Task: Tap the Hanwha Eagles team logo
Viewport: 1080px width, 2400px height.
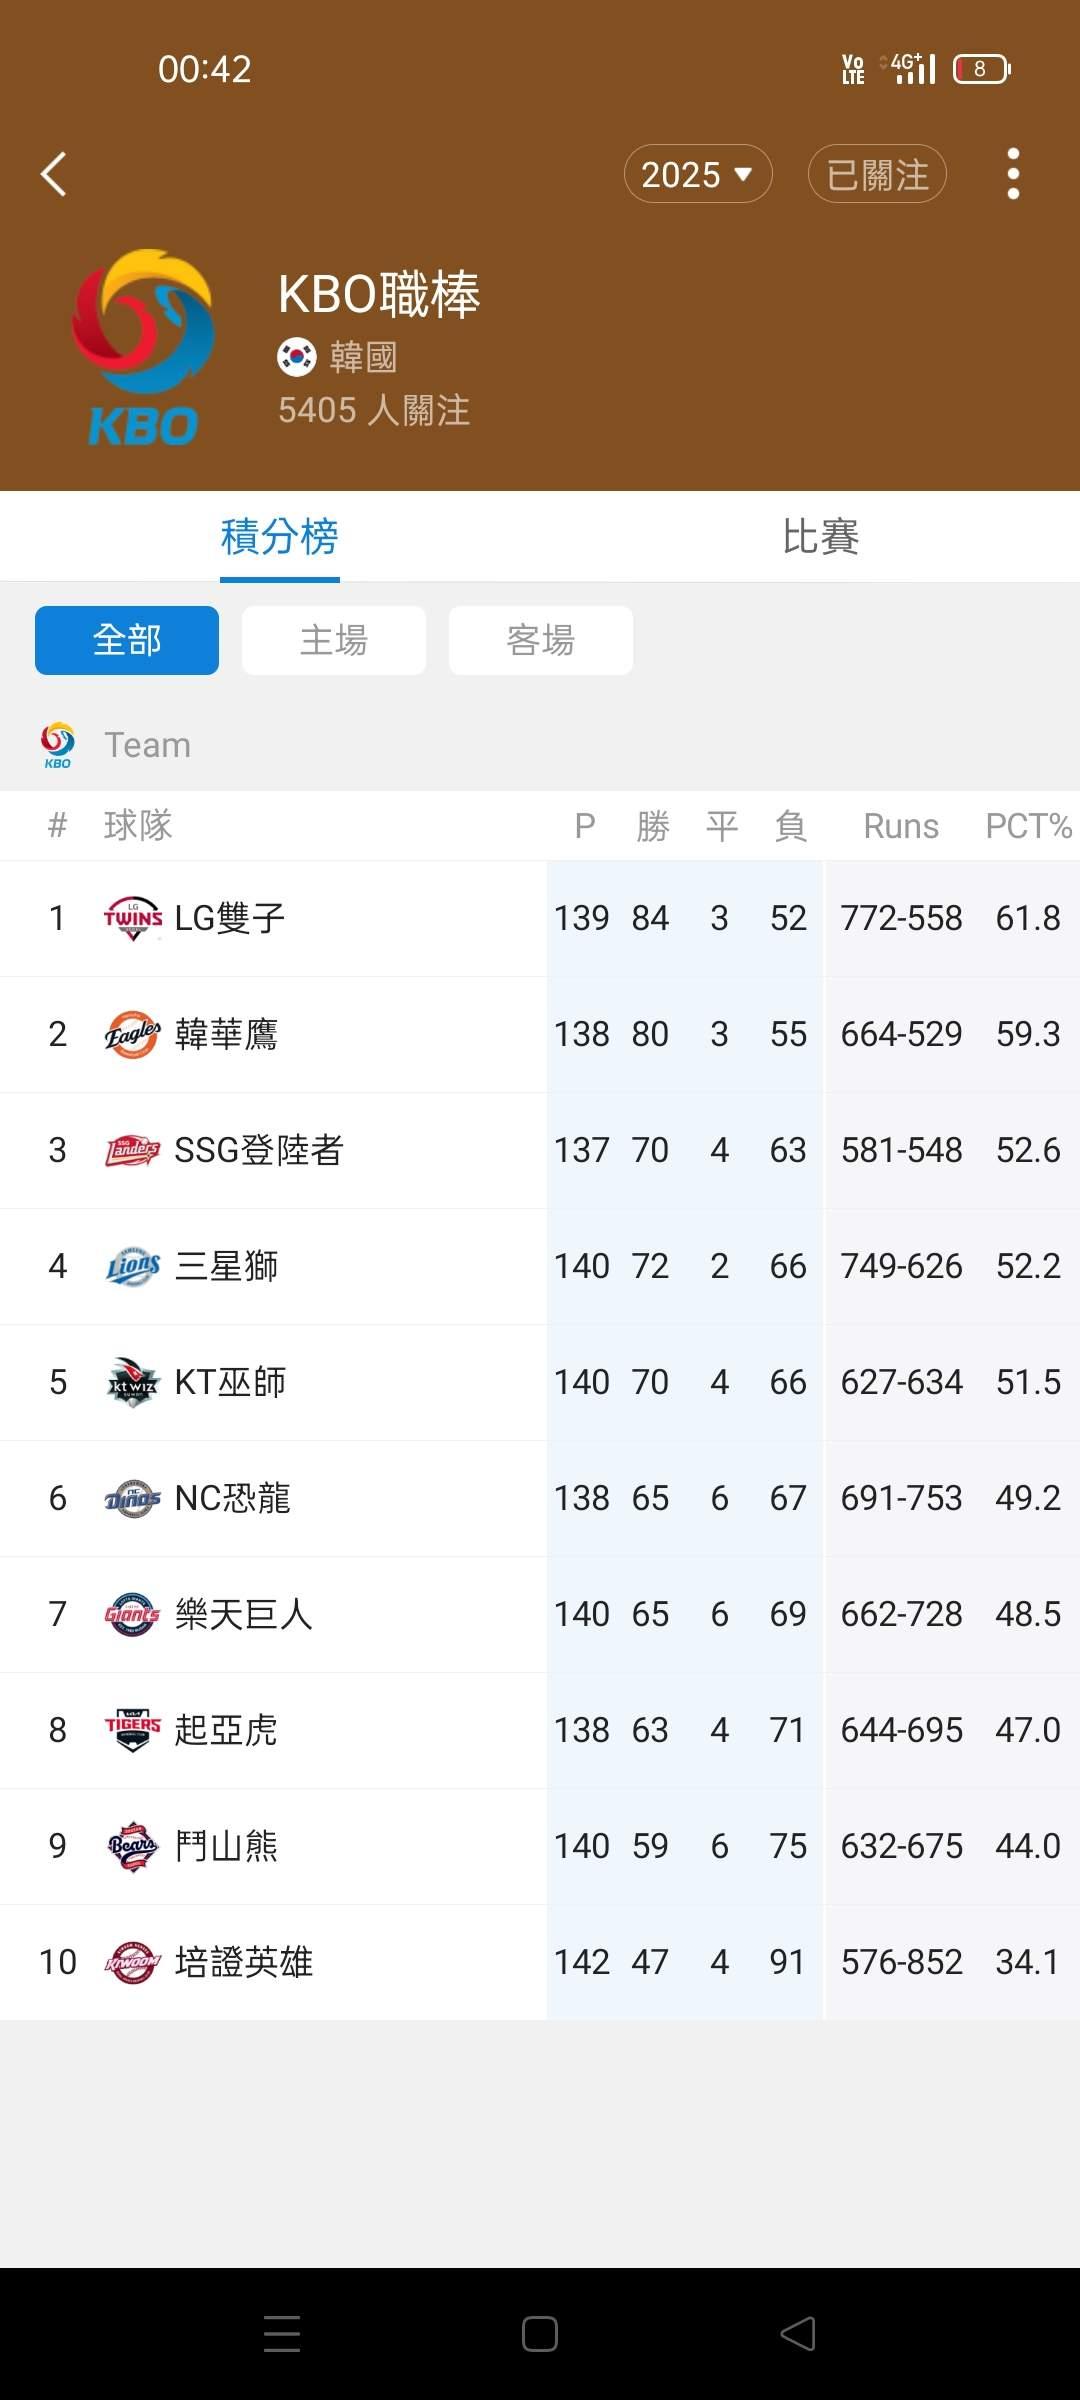Action: [x=133, y=1034]
